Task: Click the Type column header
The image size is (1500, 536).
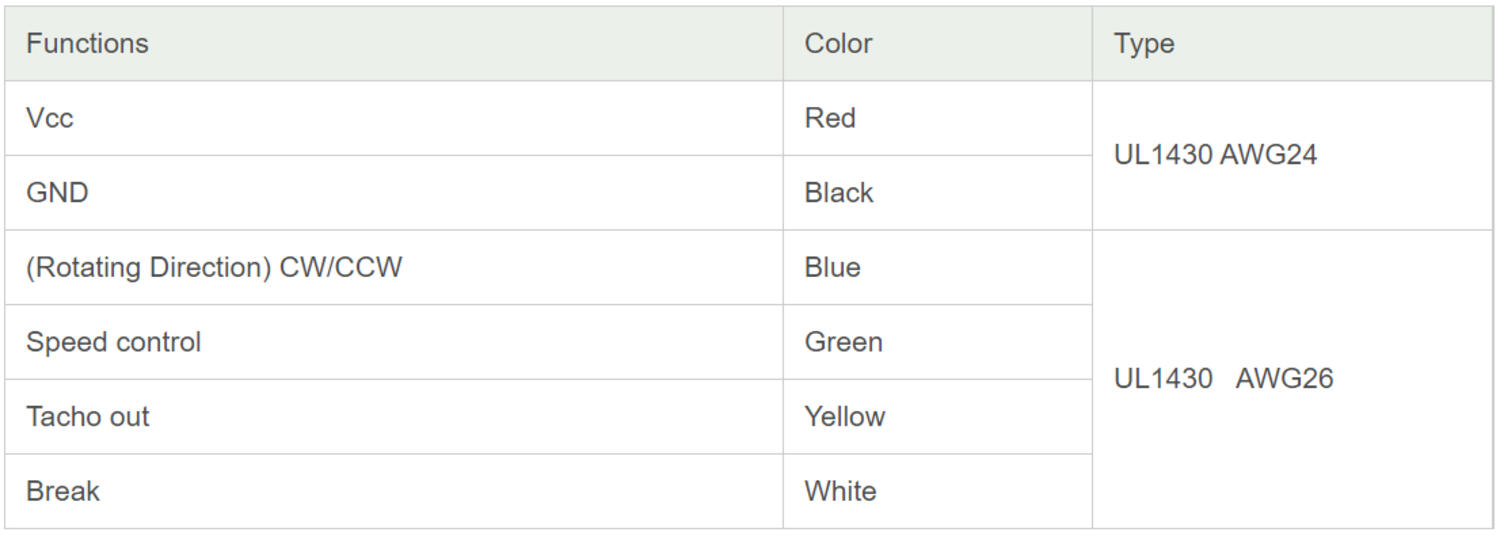Action: (x=1144, y=44)
